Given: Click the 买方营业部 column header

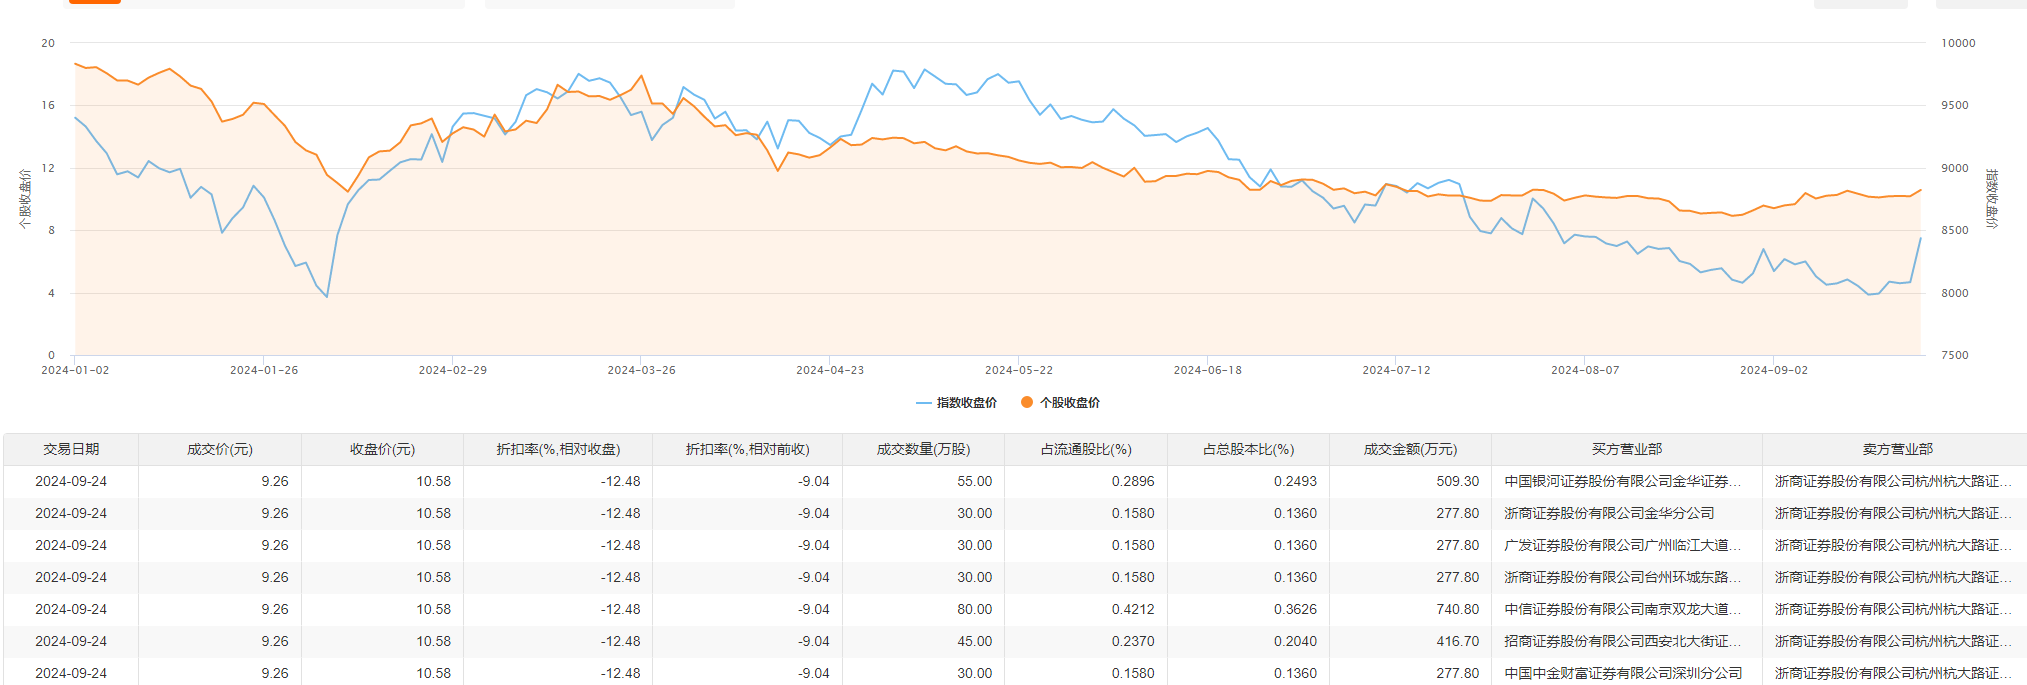Looking at the screenshot, I should pos(1626,449).
